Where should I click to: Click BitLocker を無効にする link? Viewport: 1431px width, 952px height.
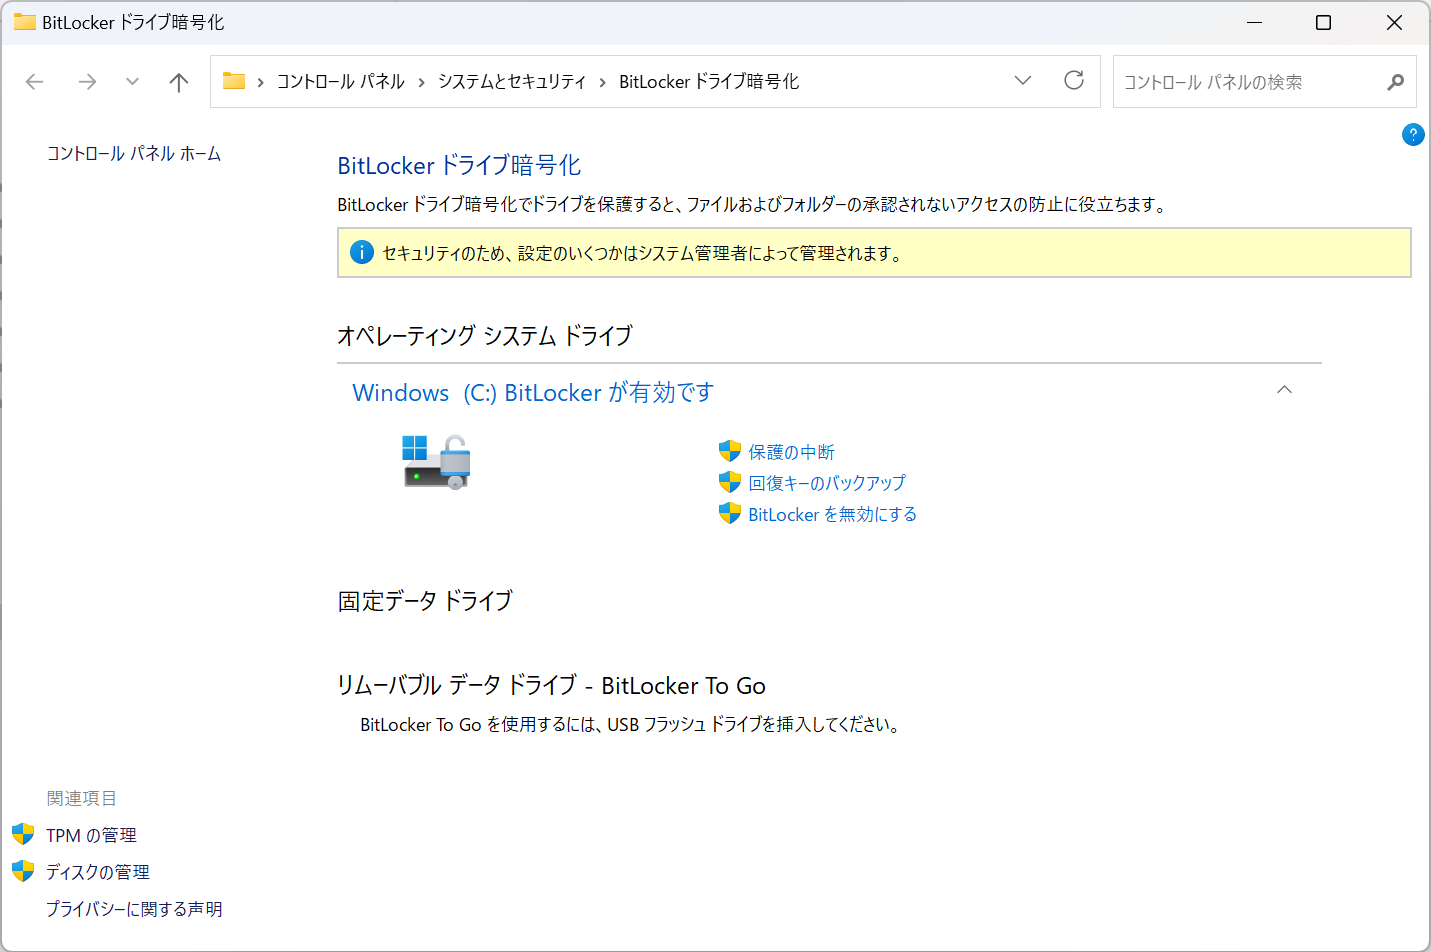tap(832, 514)
